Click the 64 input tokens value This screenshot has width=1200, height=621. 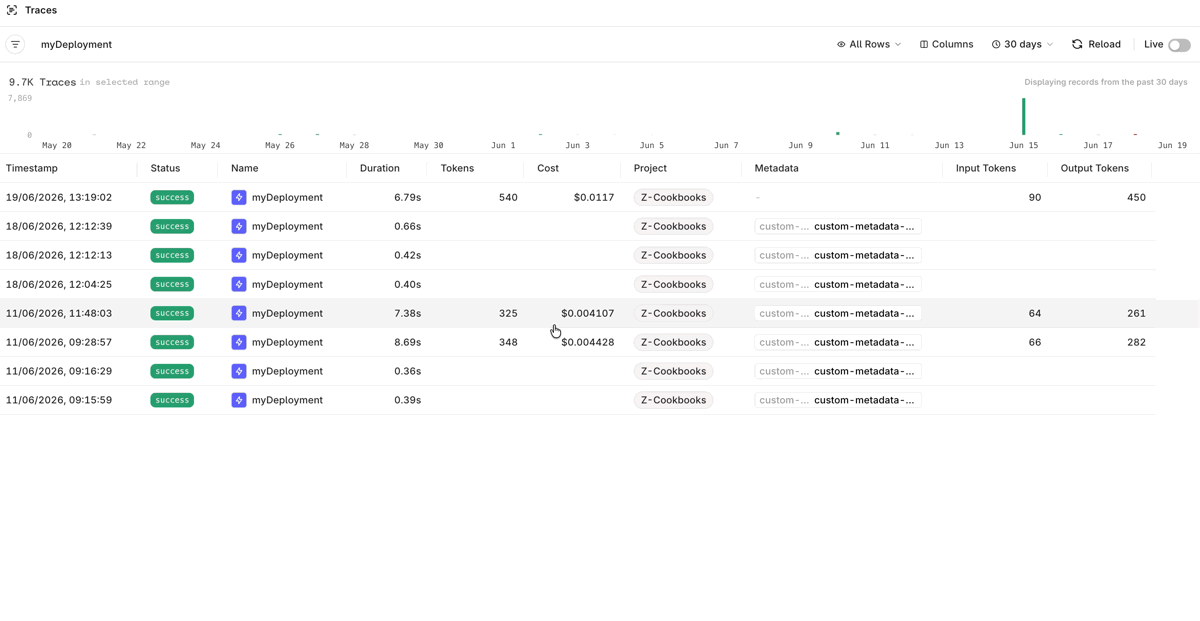pos(1035,314)
